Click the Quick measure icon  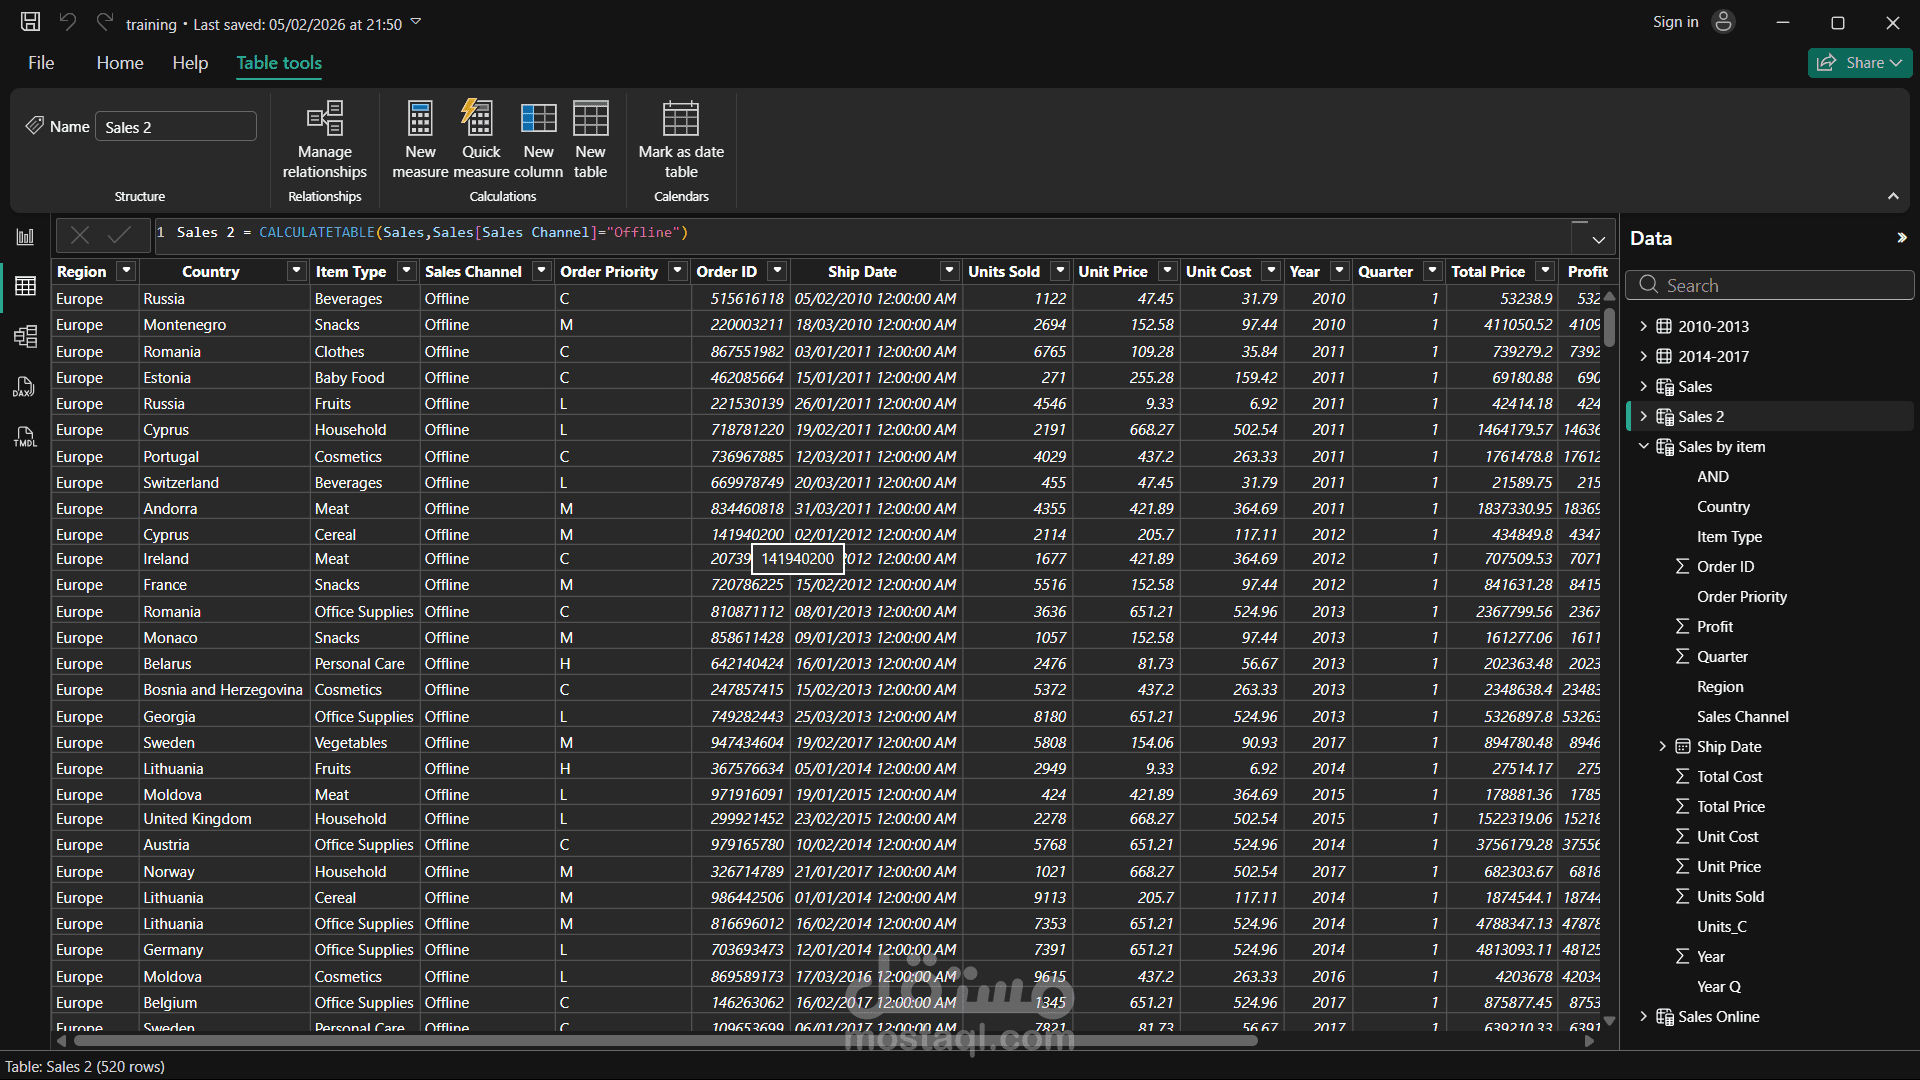pyautogui.click(x=480, y=119)
